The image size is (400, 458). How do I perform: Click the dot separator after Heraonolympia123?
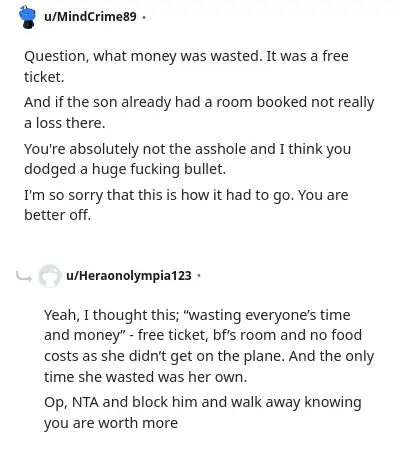coord(199,276)
